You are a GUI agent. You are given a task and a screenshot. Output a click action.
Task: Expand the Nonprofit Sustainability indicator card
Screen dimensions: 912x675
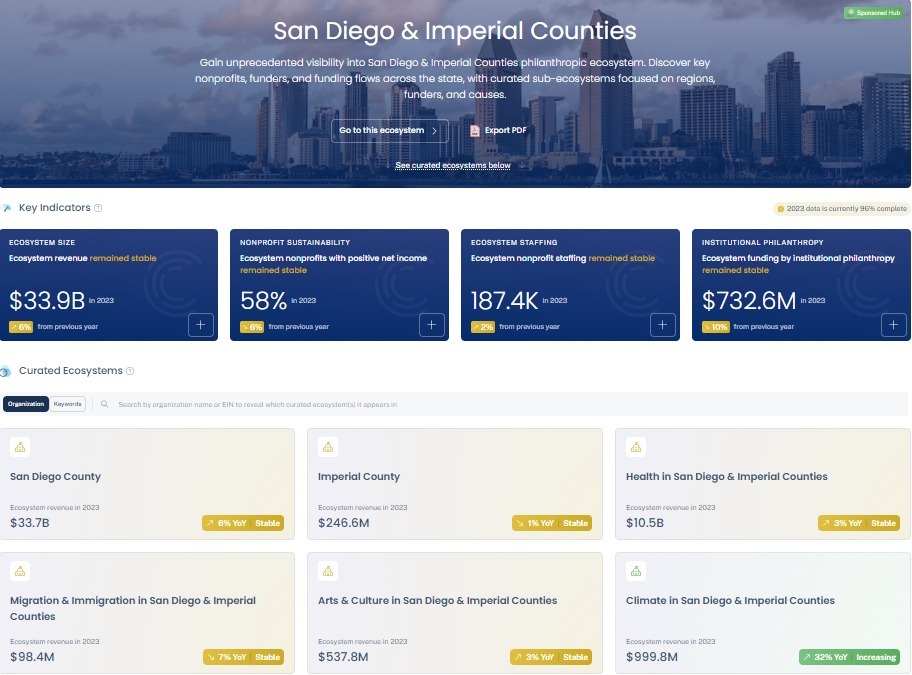coord(432,325)
